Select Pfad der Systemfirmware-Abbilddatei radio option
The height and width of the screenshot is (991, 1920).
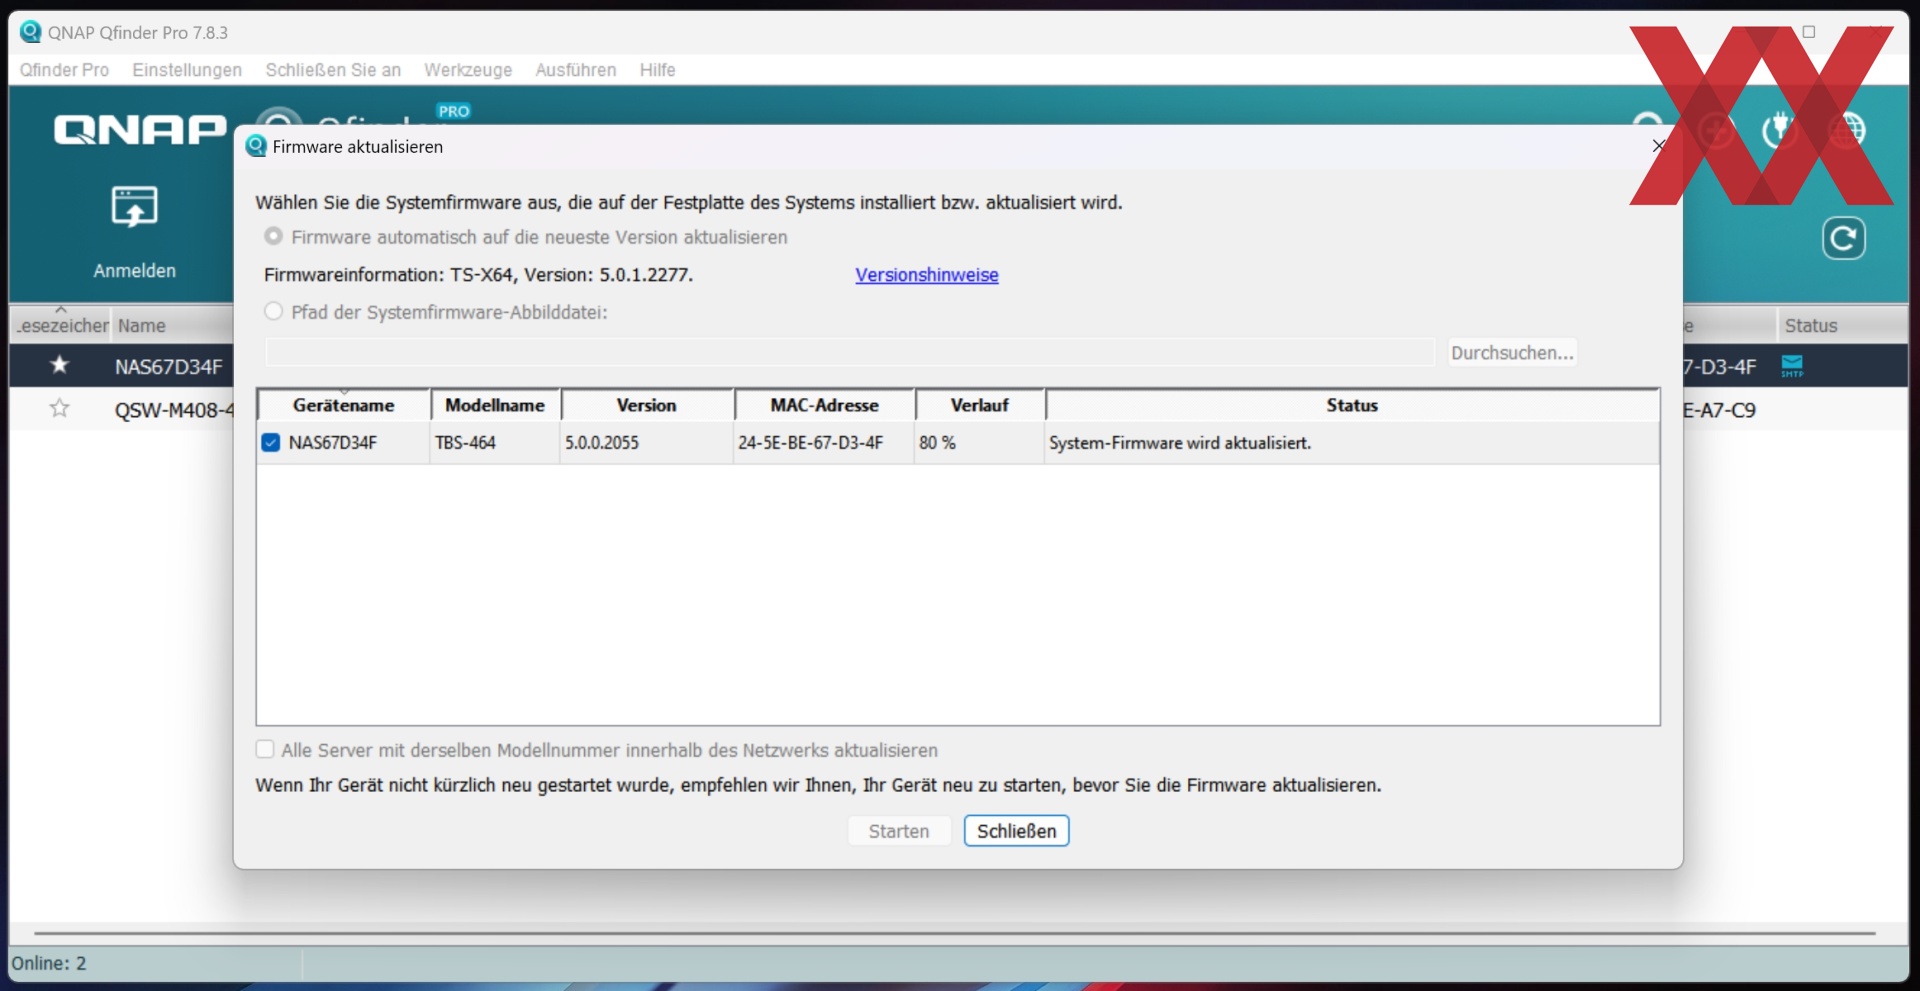pyautogui.click(x=273, y=311)
